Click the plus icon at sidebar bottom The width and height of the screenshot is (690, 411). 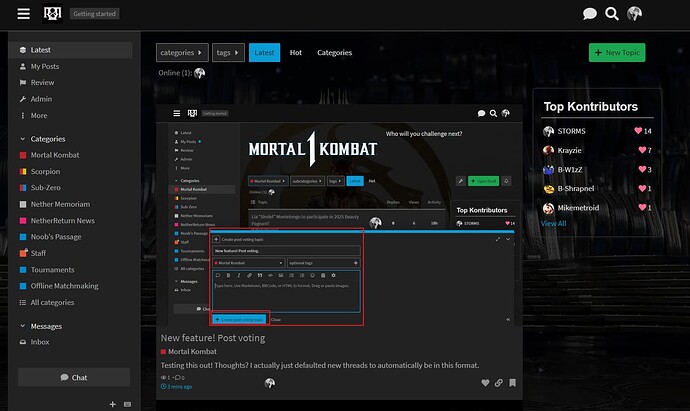(113, 404)
